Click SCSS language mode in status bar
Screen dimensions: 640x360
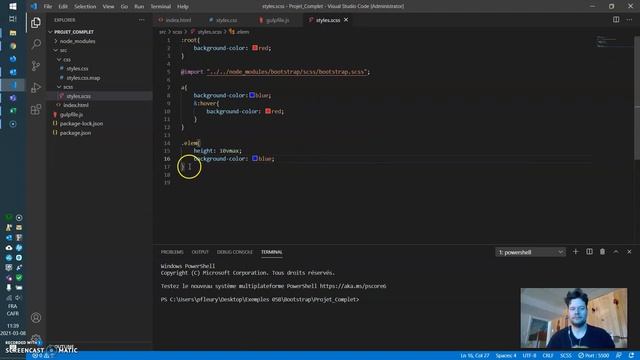565,356
